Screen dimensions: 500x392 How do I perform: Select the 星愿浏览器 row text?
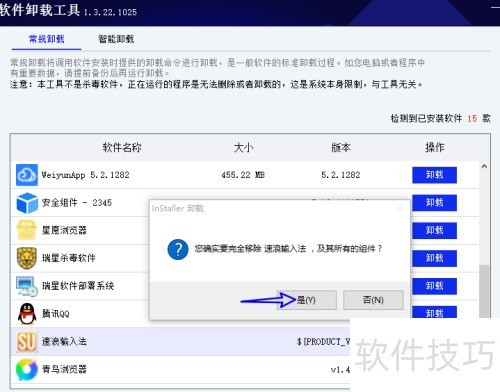tap(64, 230)
